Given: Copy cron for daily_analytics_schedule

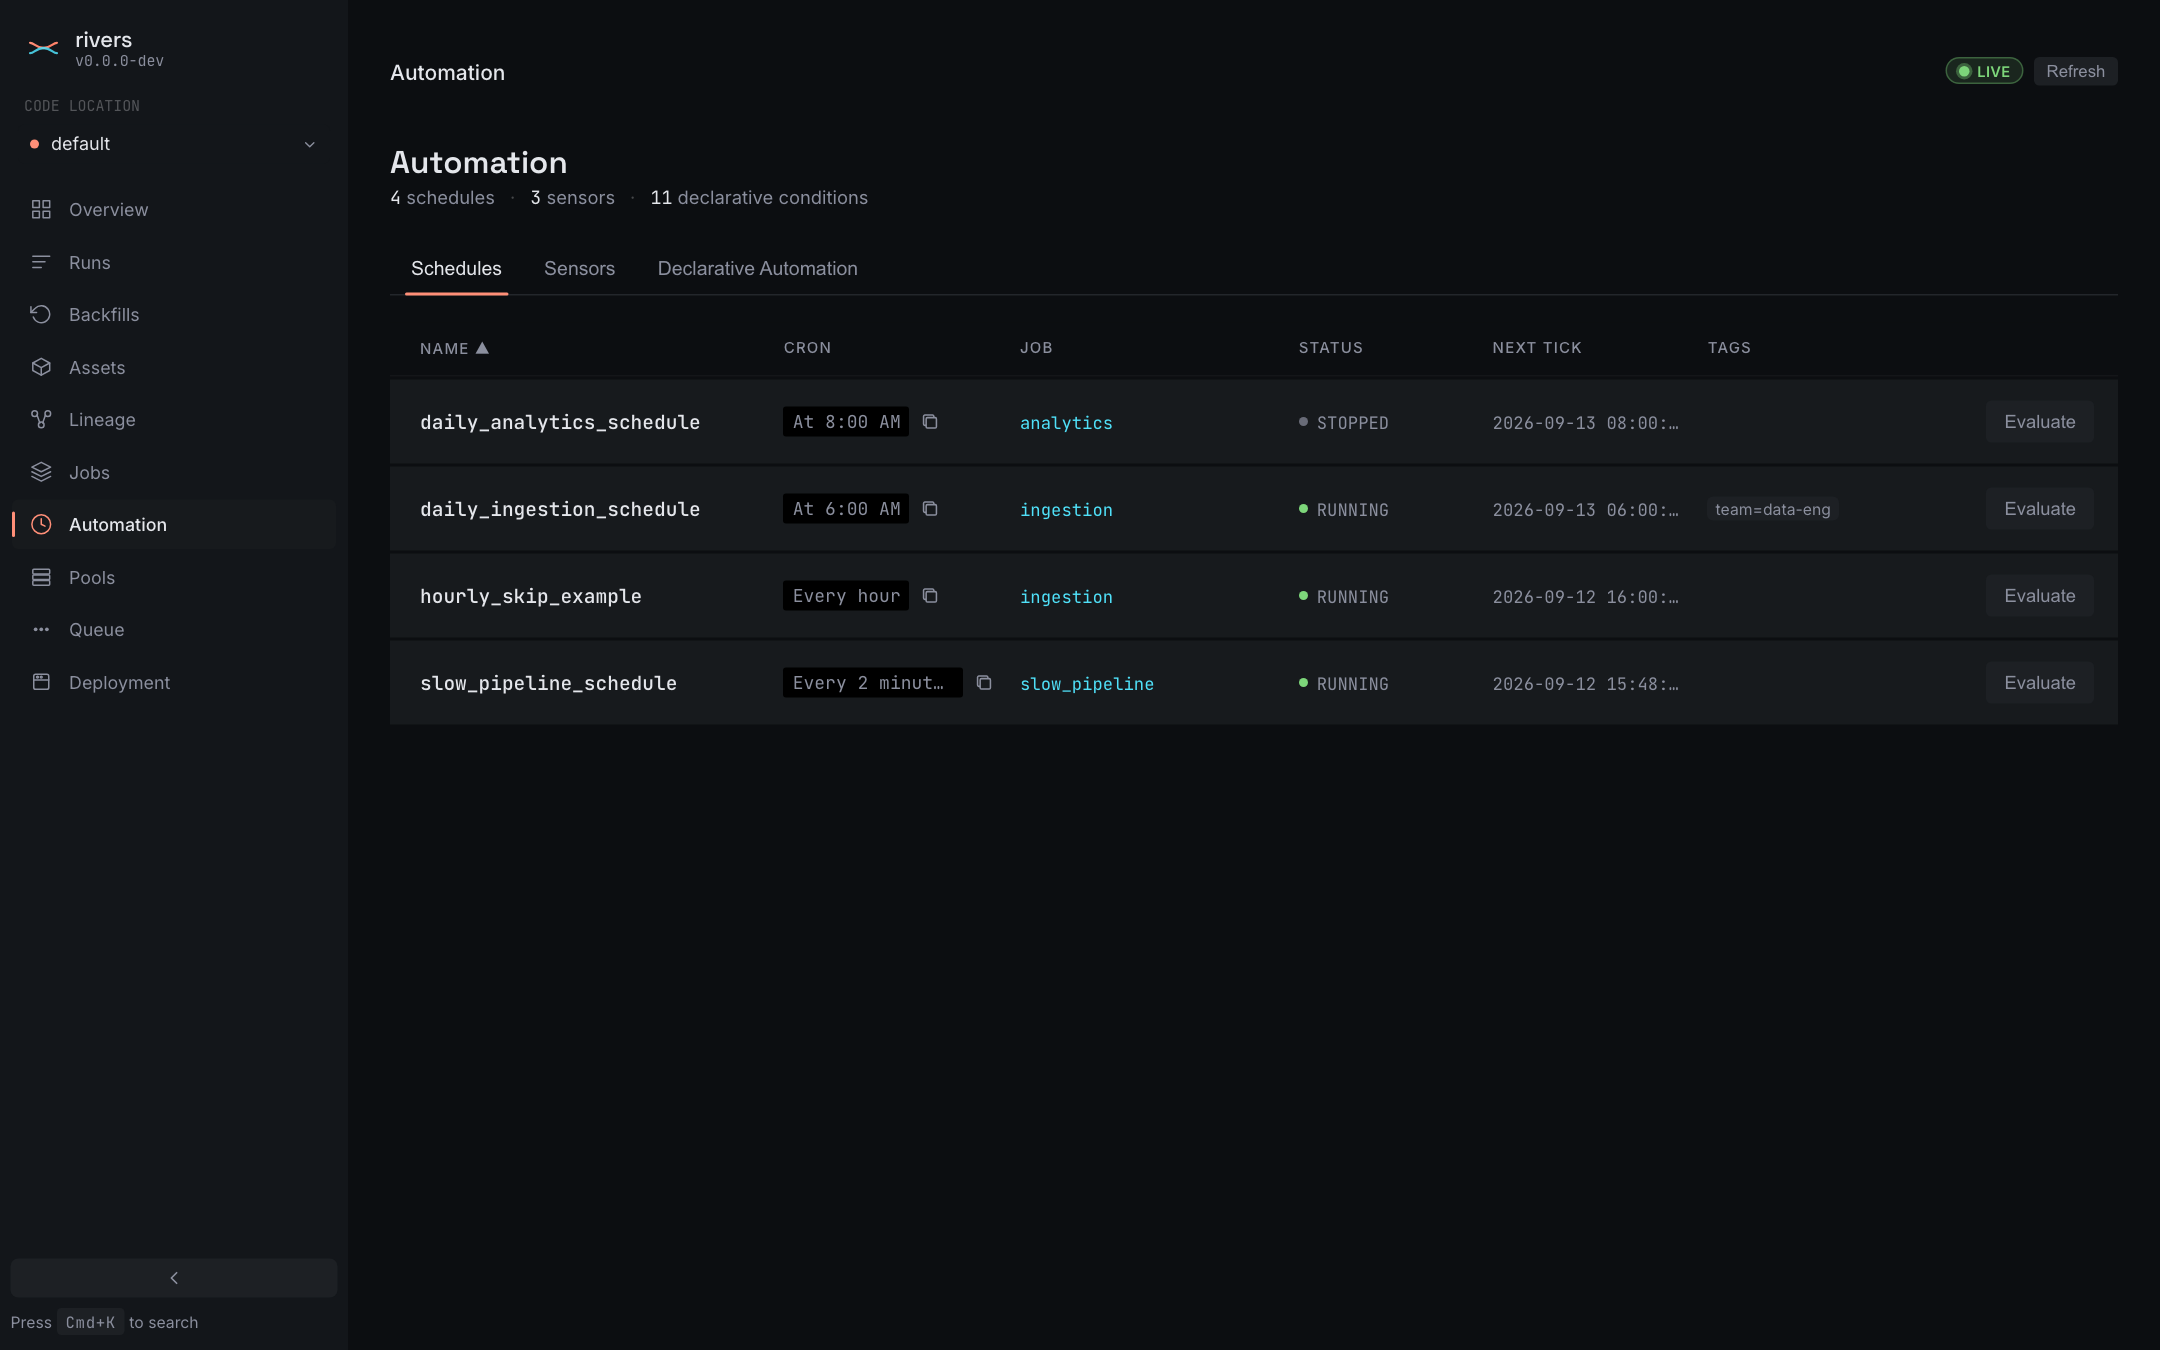Looking at the screenshot, I should click(x=930, y=422).
